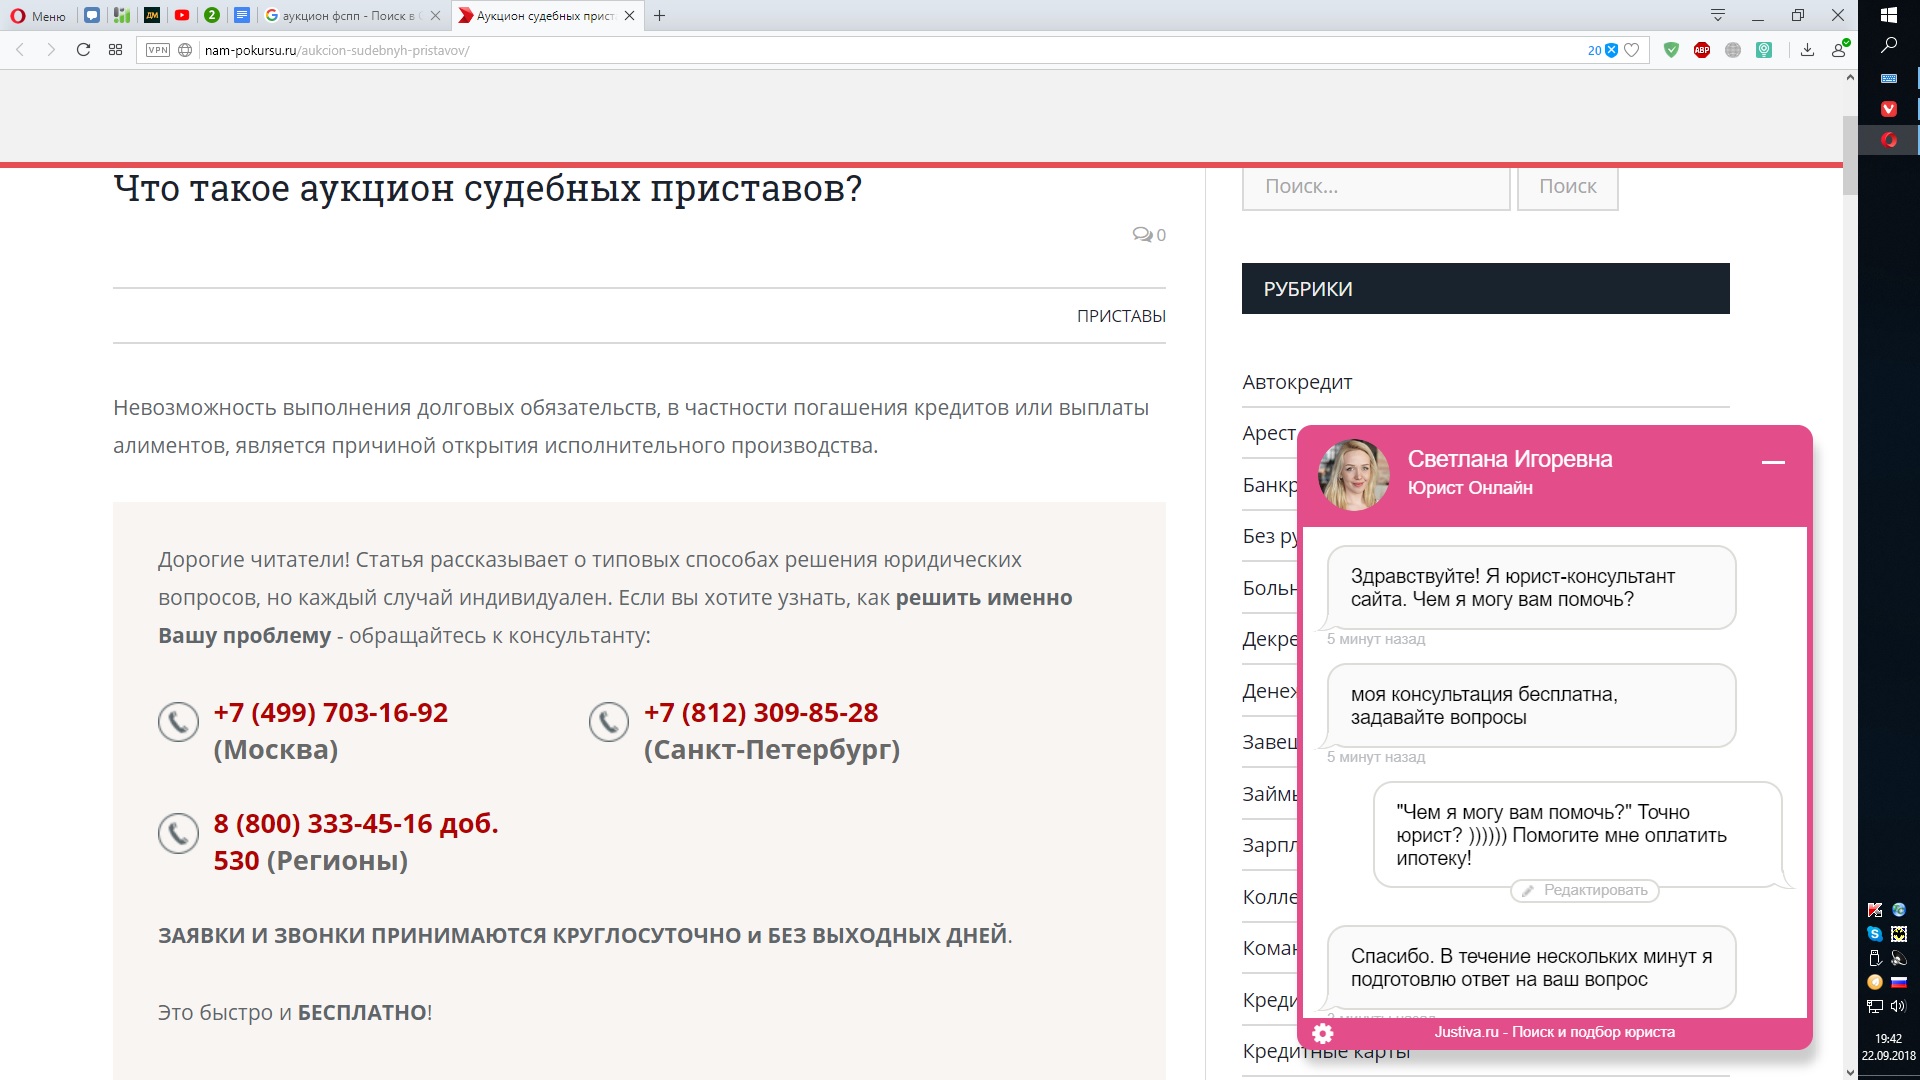1920x1080 pixels.
Task: Open The Bat! bat tray icon
Action: (1899, 934)
